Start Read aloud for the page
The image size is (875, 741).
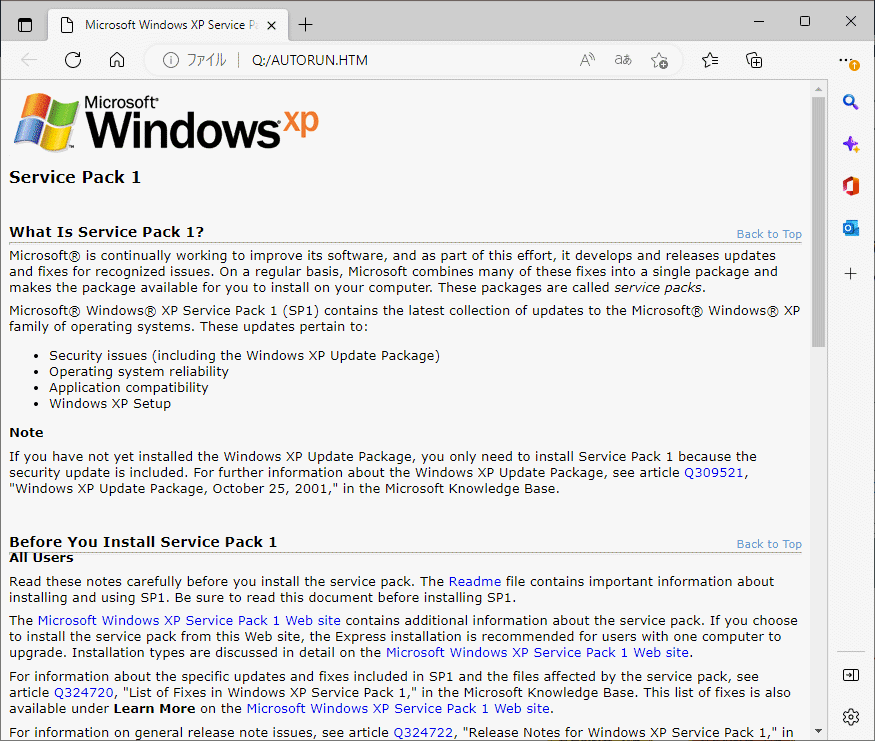point(586,60)
